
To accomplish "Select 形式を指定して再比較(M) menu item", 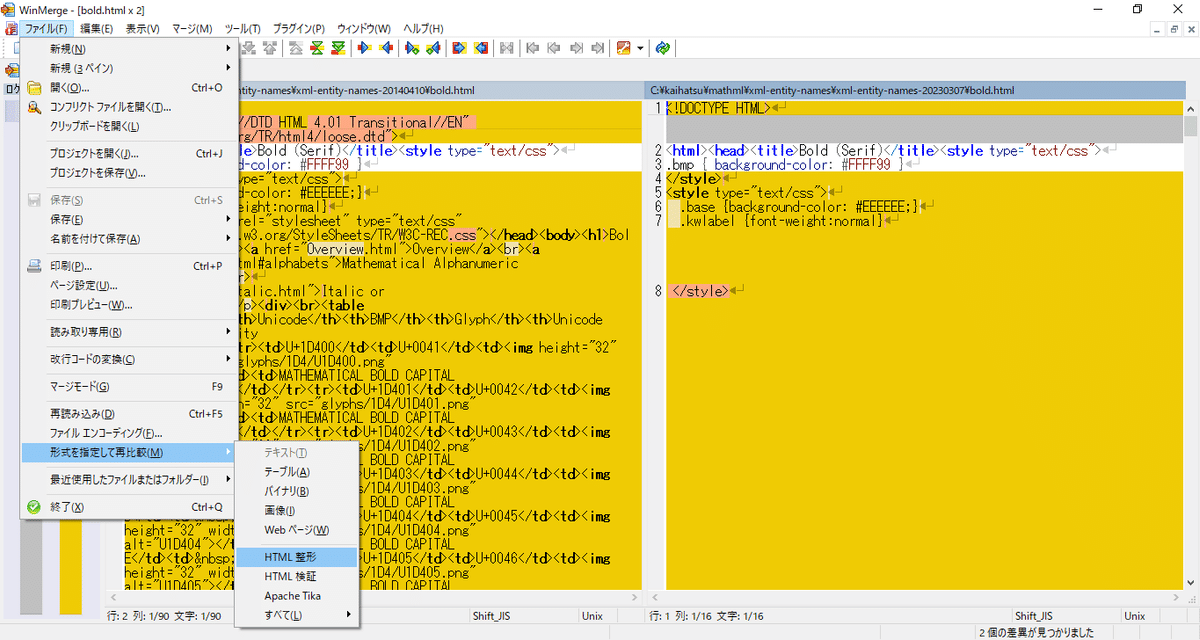I will 129,453.
